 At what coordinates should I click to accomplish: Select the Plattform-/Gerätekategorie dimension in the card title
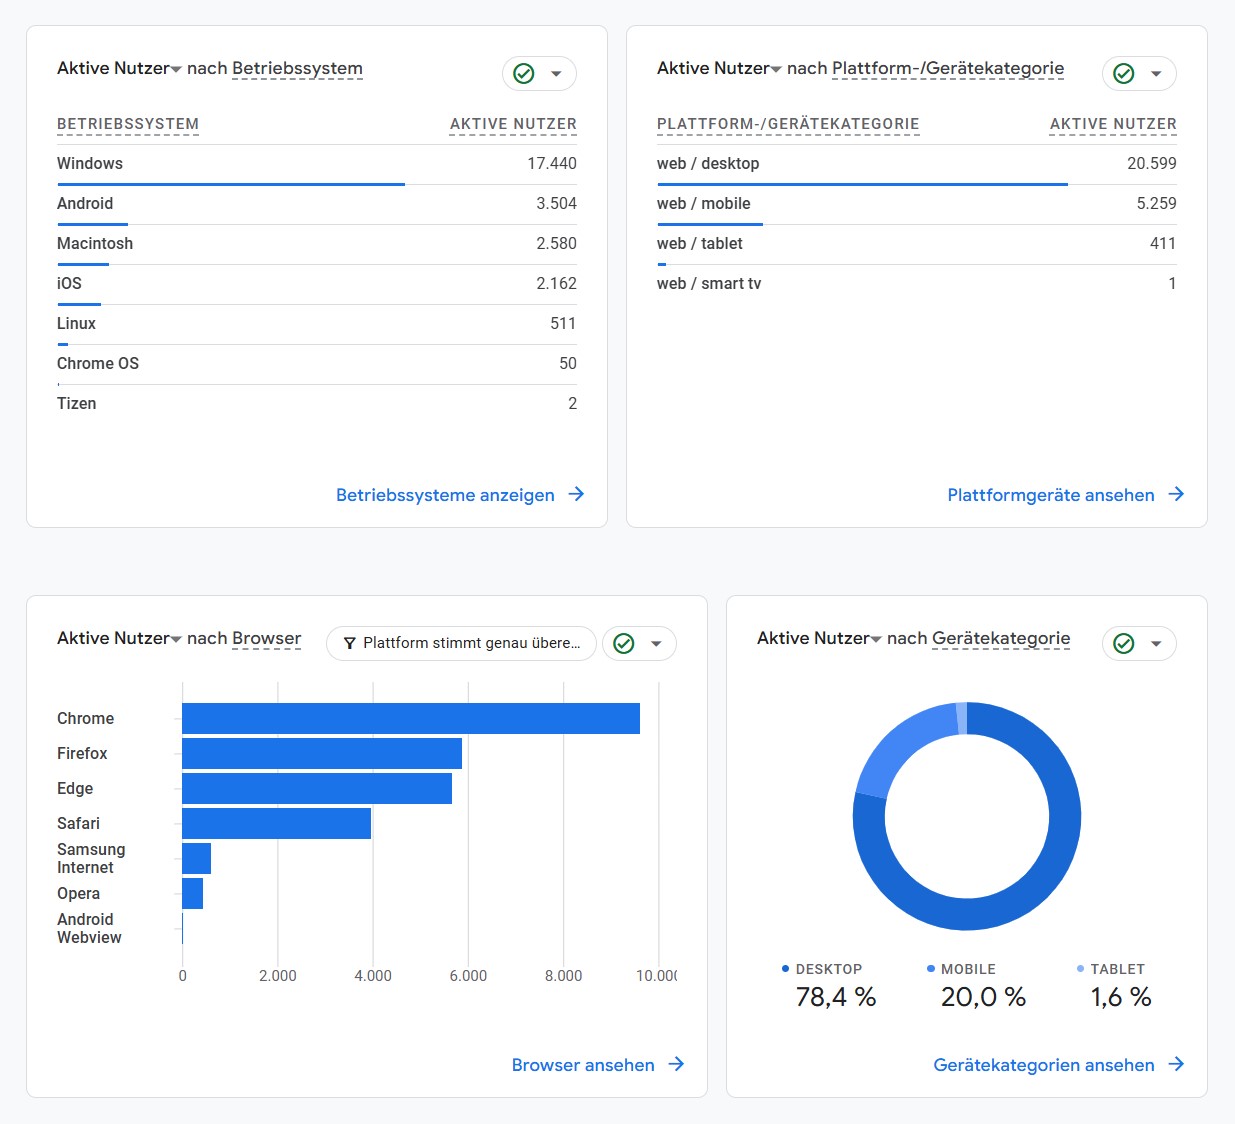(947, 69)
